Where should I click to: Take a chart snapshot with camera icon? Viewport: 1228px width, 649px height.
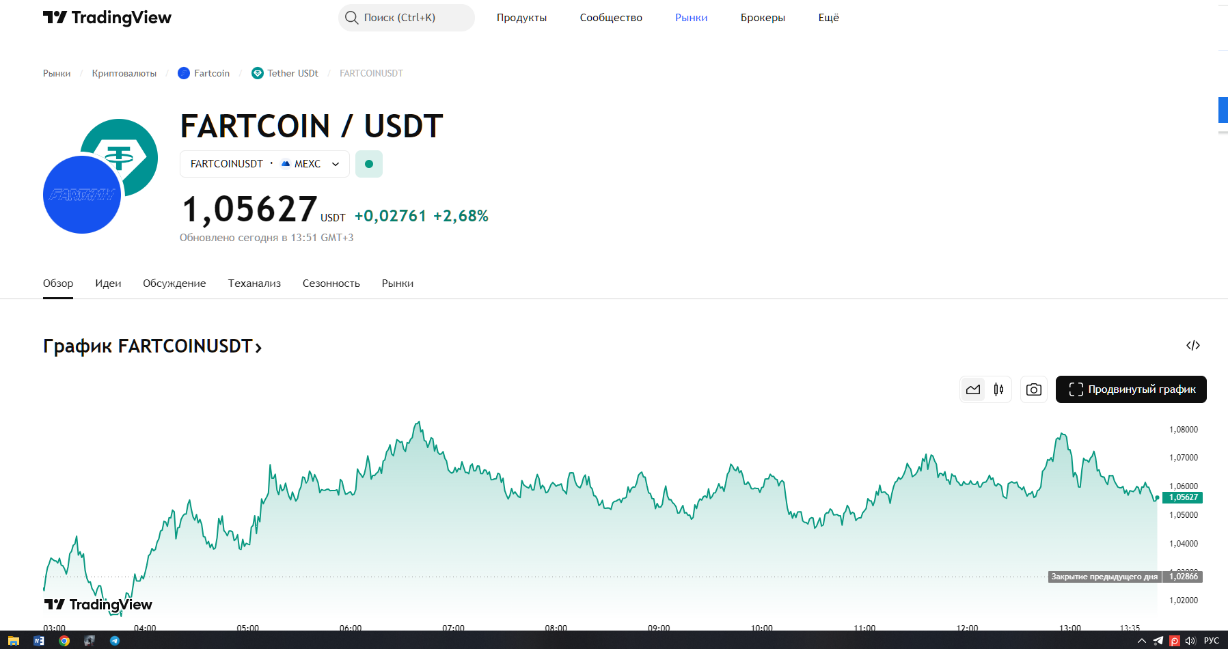1034,390
